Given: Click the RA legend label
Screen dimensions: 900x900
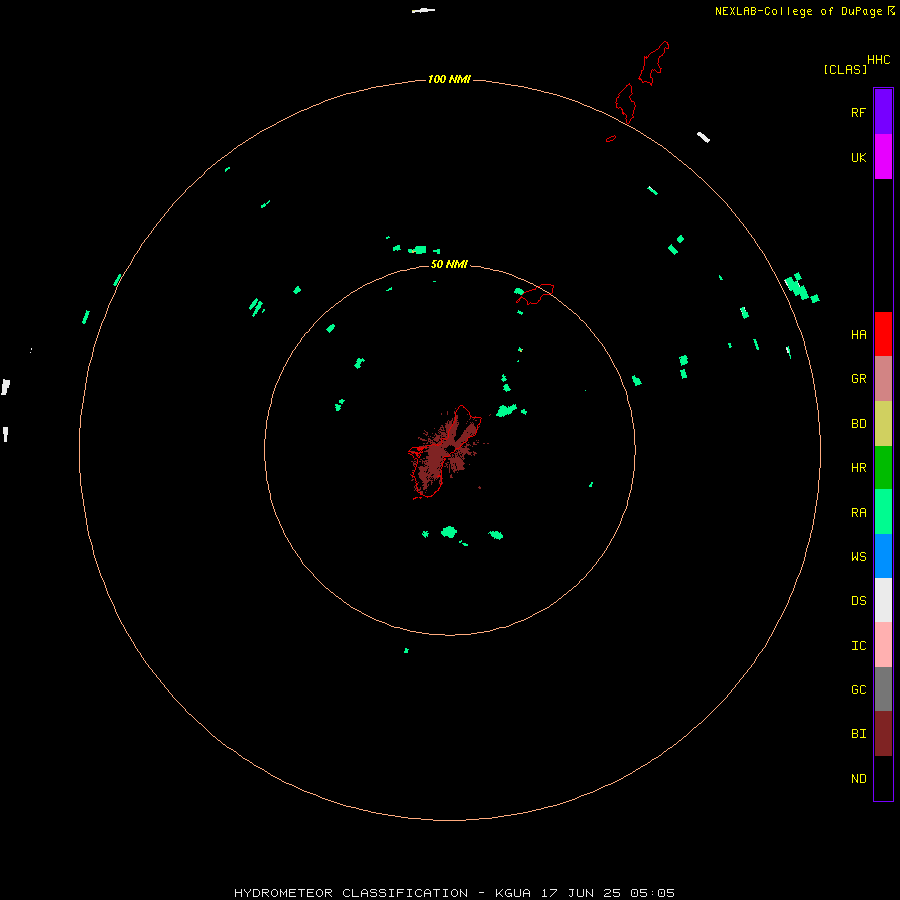Looking at the screenshot, I should 858,513.
